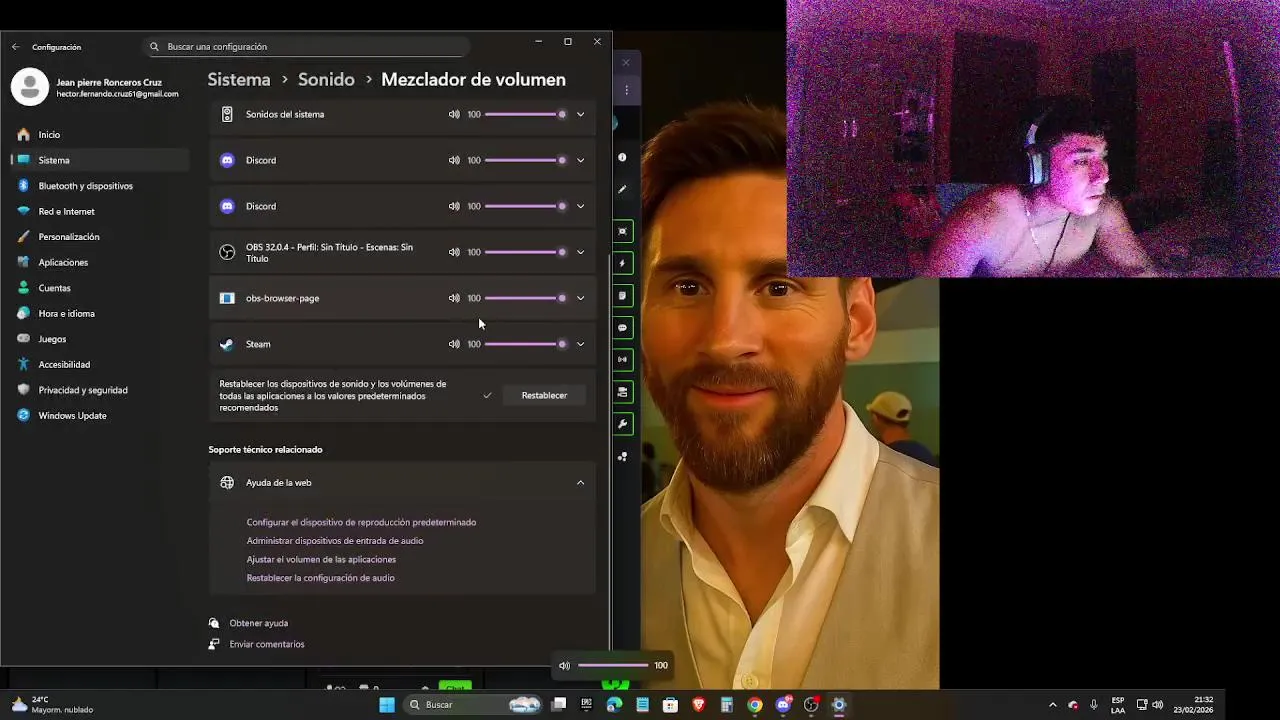Focus the Buscar una configuración field
This screenshot has height=720, width=1280.
(308, 46)
